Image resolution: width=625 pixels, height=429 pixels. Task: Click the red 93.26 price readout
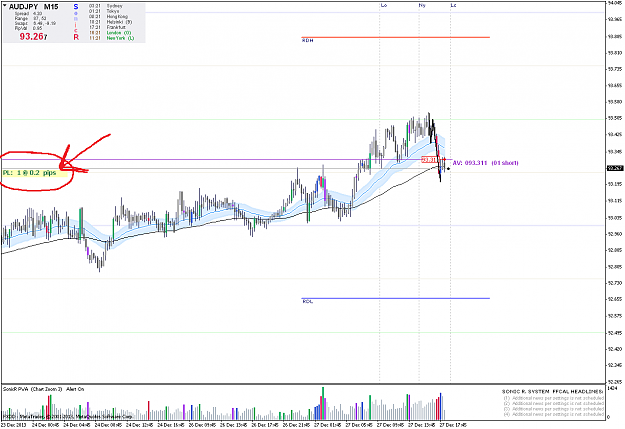tap(33, 37)
